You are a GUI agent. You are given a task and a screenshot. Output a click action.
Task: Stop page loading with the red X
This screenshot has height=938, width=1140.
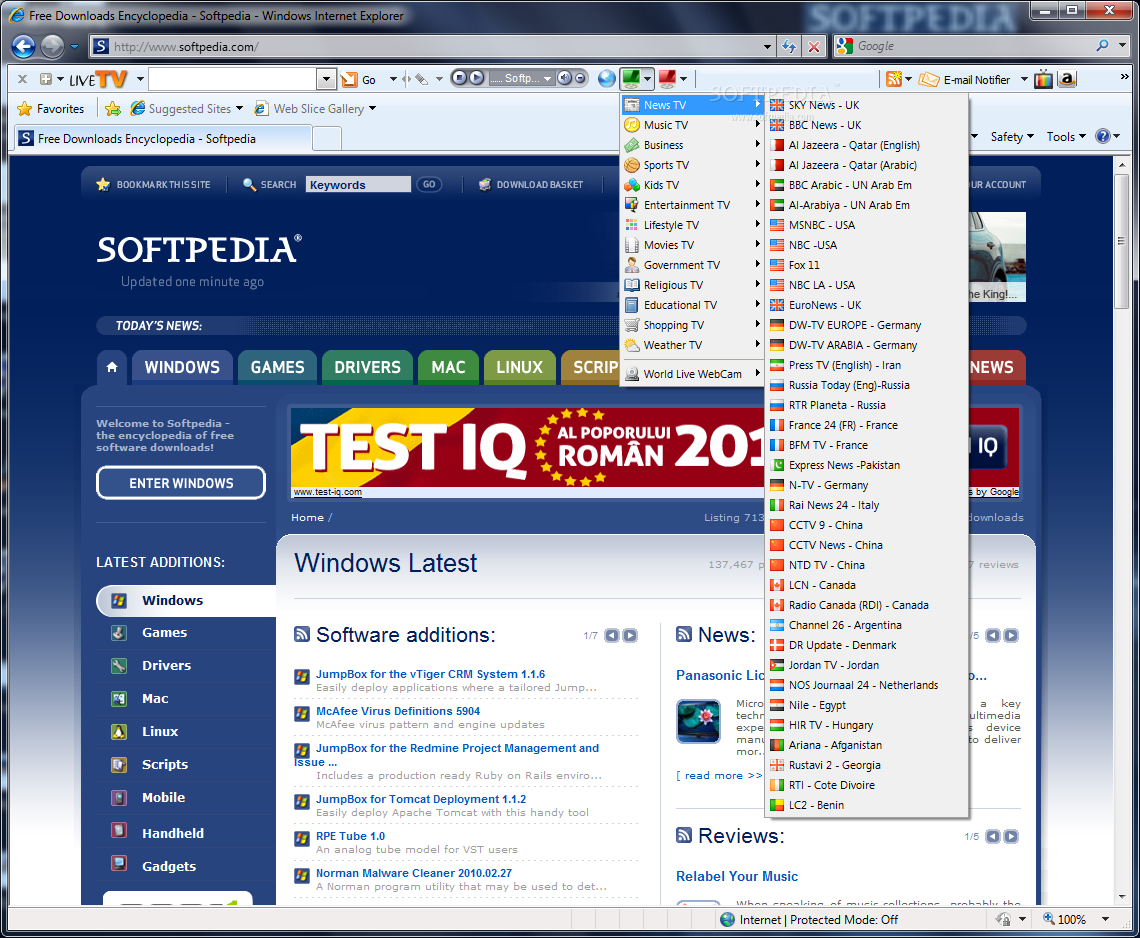814,47
